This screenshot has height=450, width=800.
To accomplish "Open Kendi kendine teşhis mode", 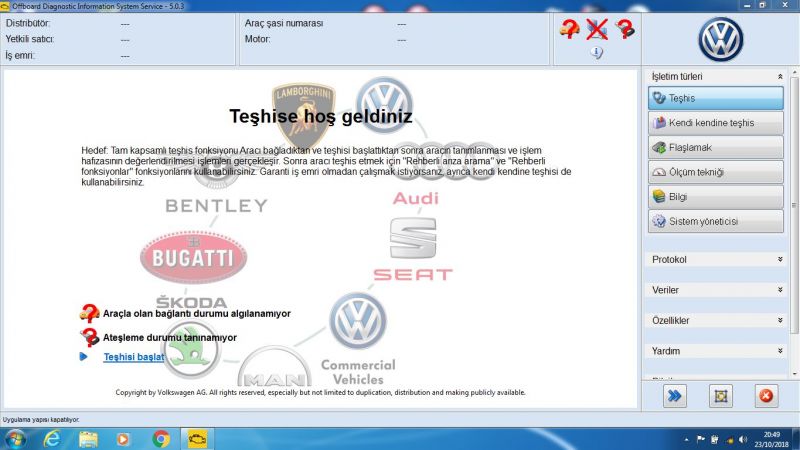I will click(x=715, y=123).
